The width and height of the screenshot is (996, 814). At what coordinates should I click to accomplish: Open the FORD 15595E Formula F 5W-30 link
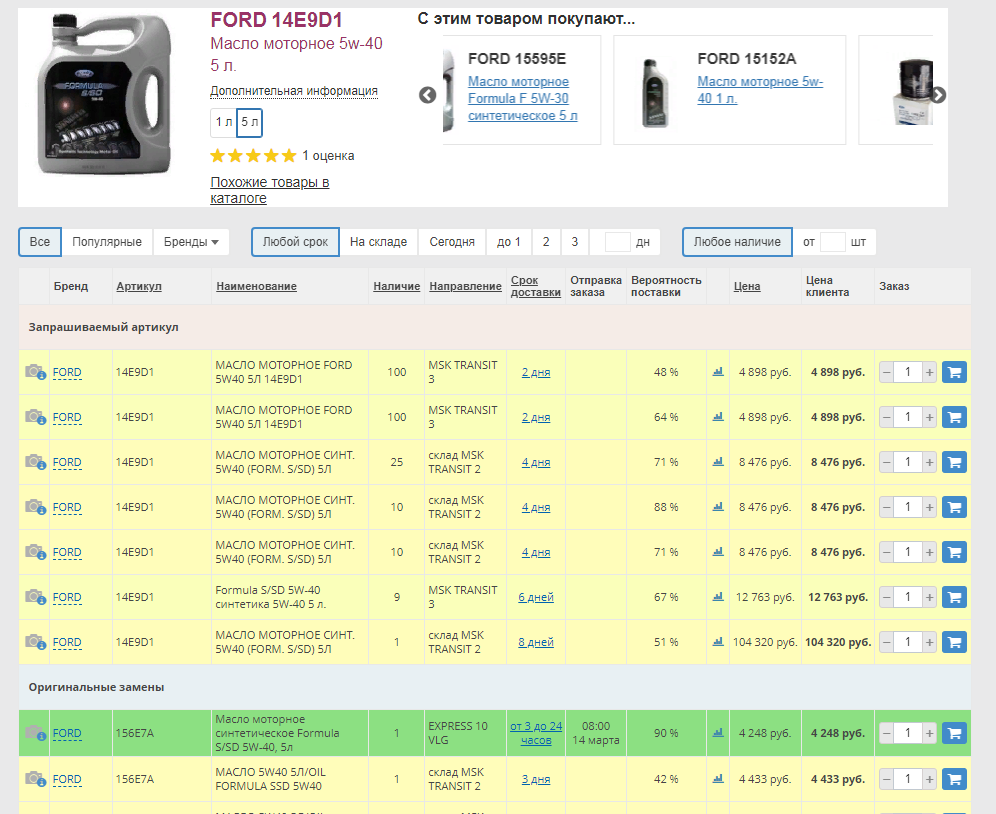(x=523, y=98)
